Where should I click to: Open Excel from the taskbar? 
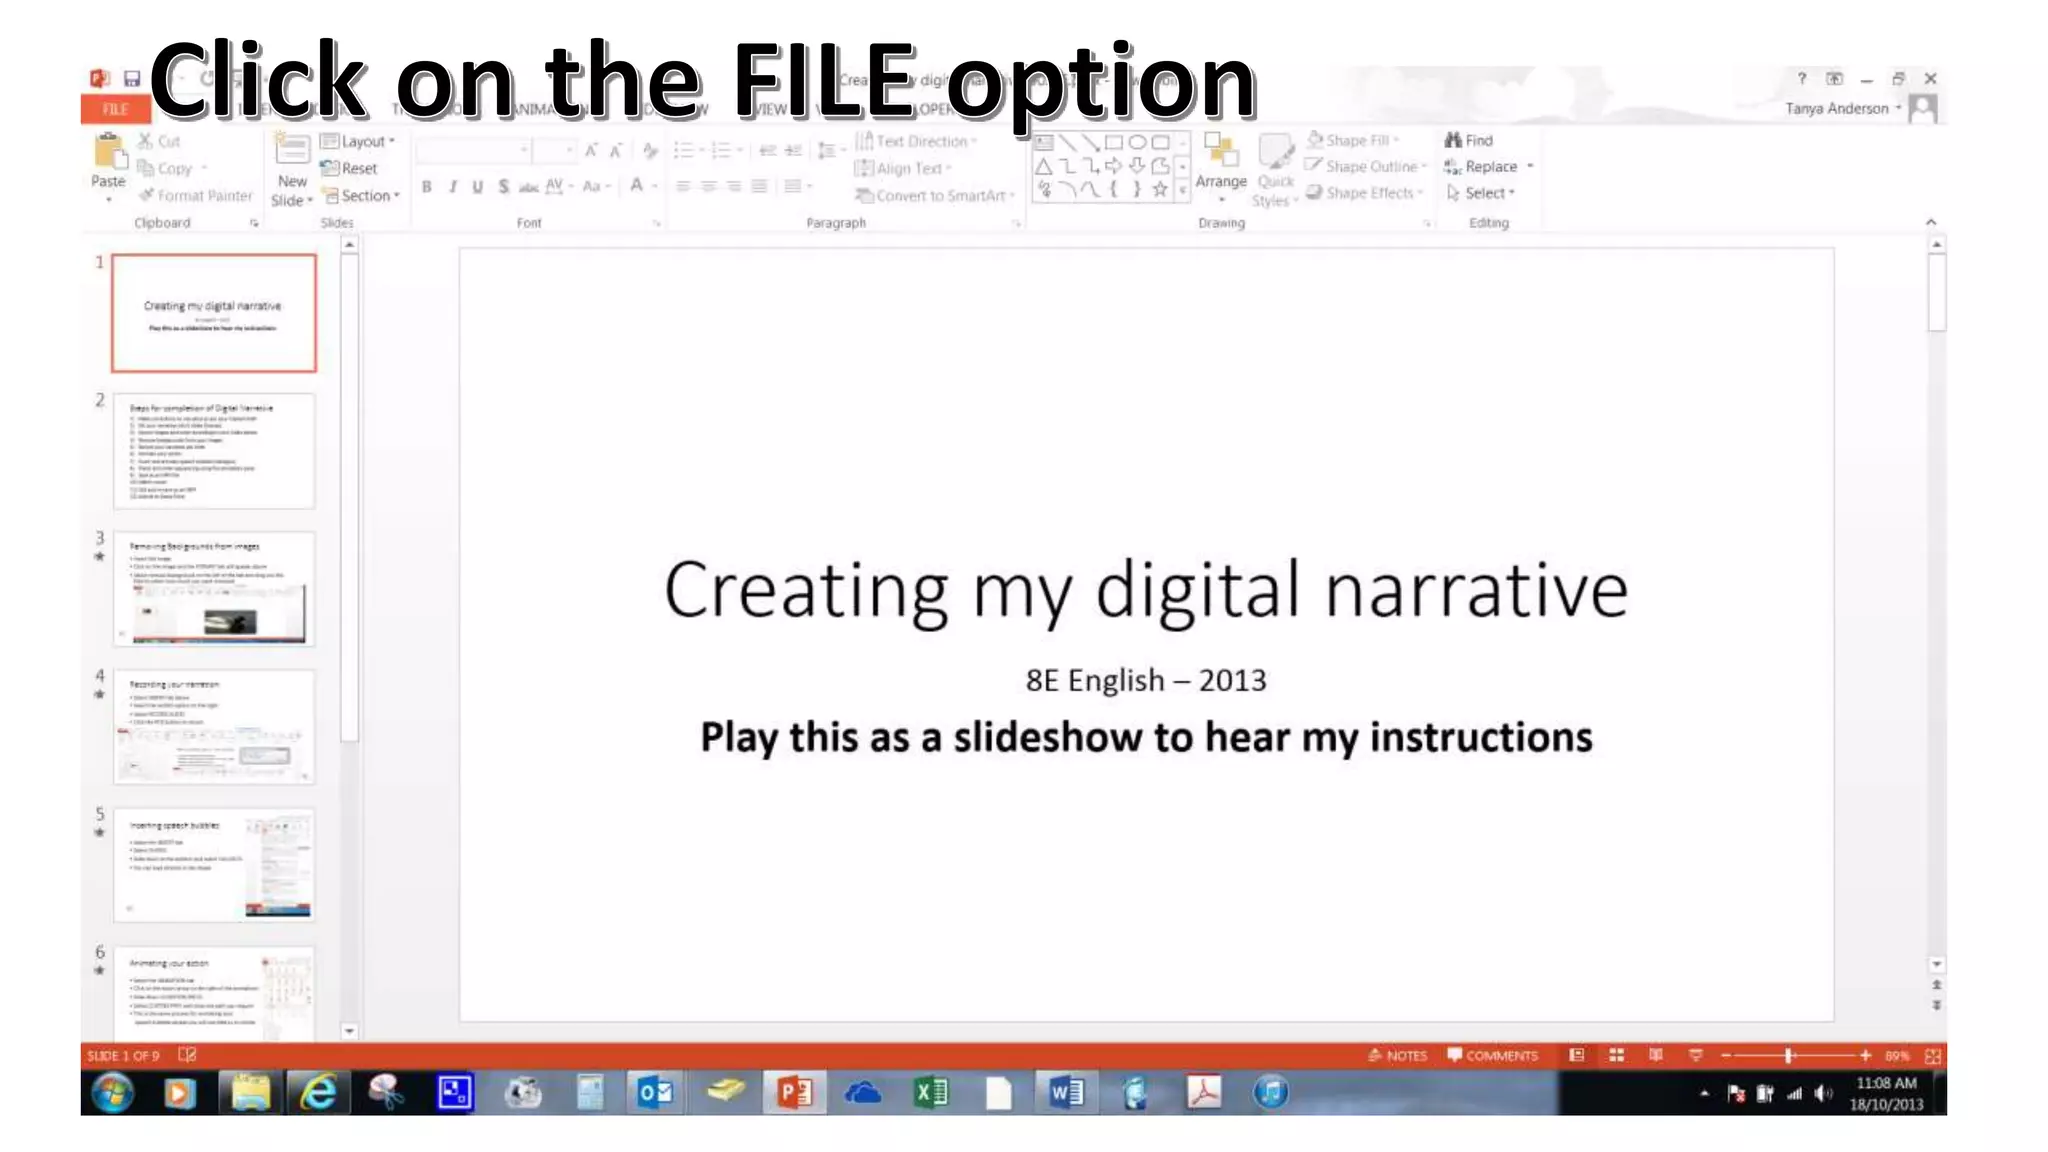(931, 1092)
